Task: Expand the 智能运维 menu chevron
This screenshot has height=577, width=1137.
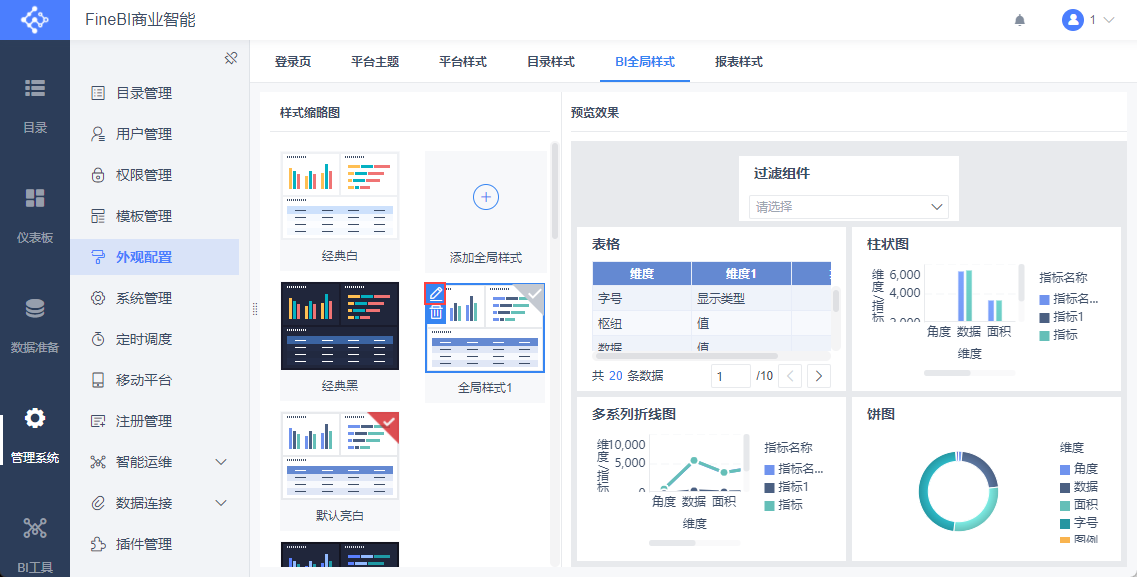Action: click(222, 462)
